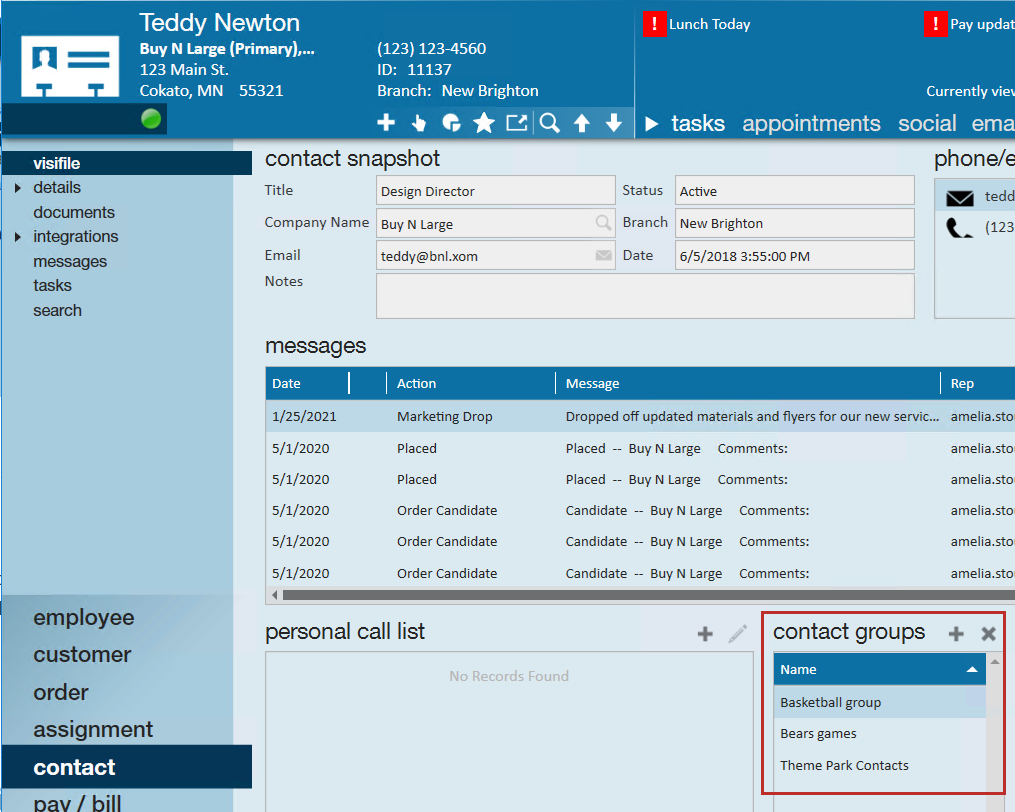Click the Buy N Large (Primary) company link
The width and height of the screenshot is (1015, 812).
227,49
